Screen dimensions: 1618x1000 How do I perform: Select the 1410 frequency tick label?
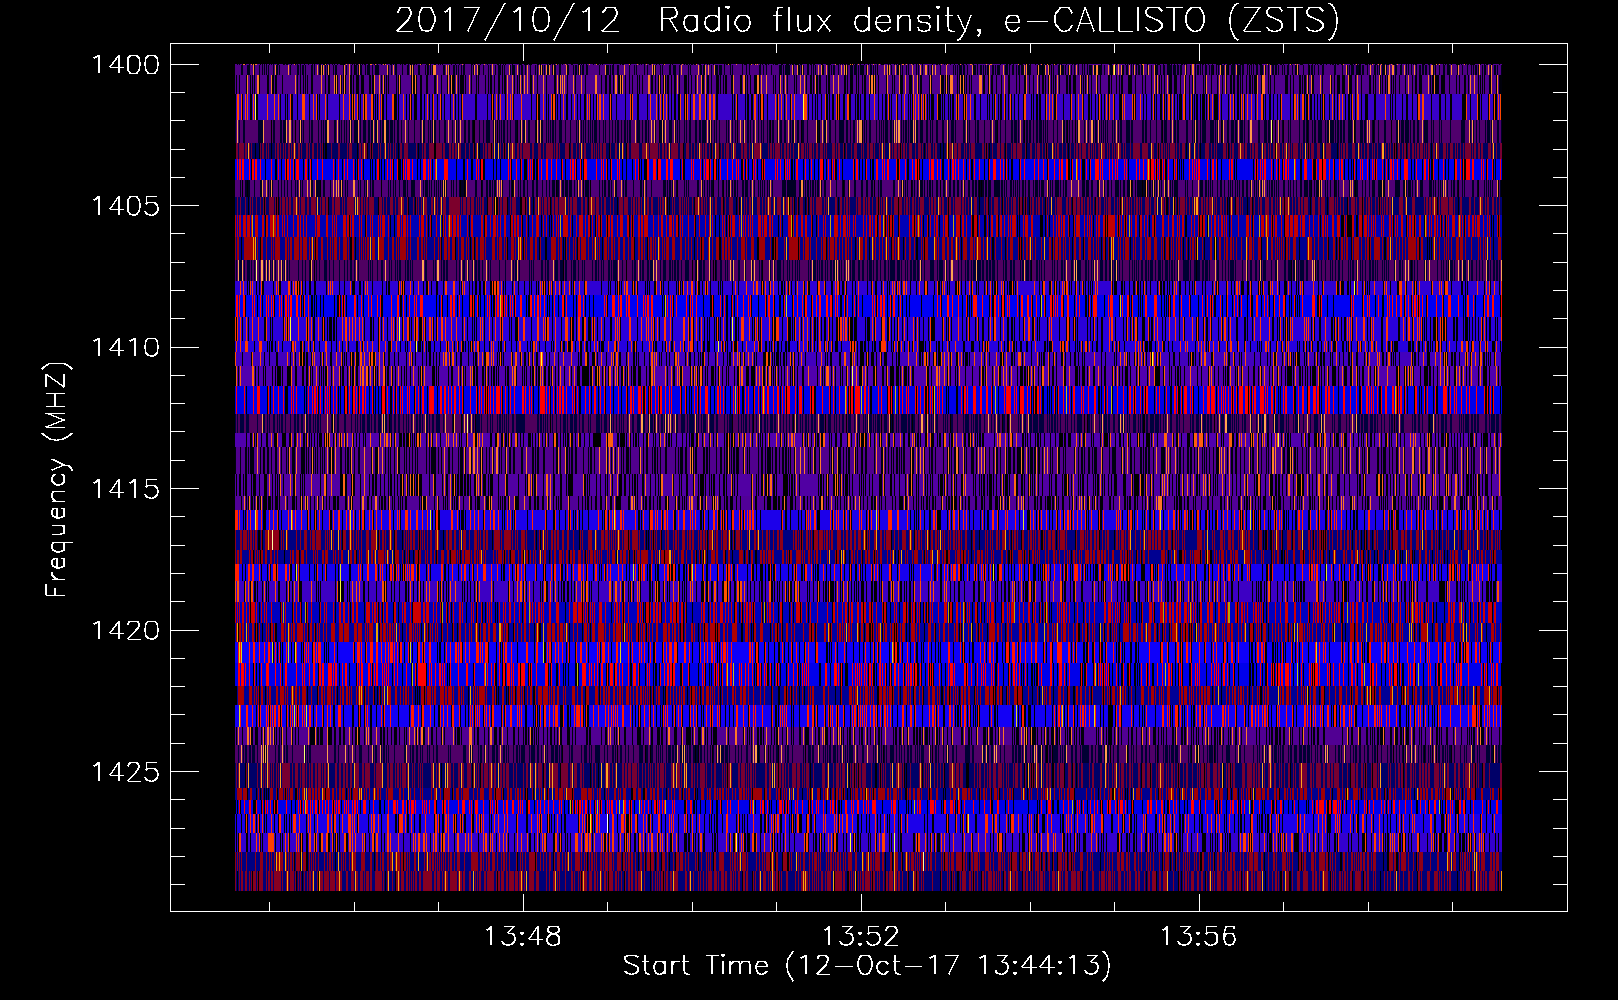[x=125, y=348]
